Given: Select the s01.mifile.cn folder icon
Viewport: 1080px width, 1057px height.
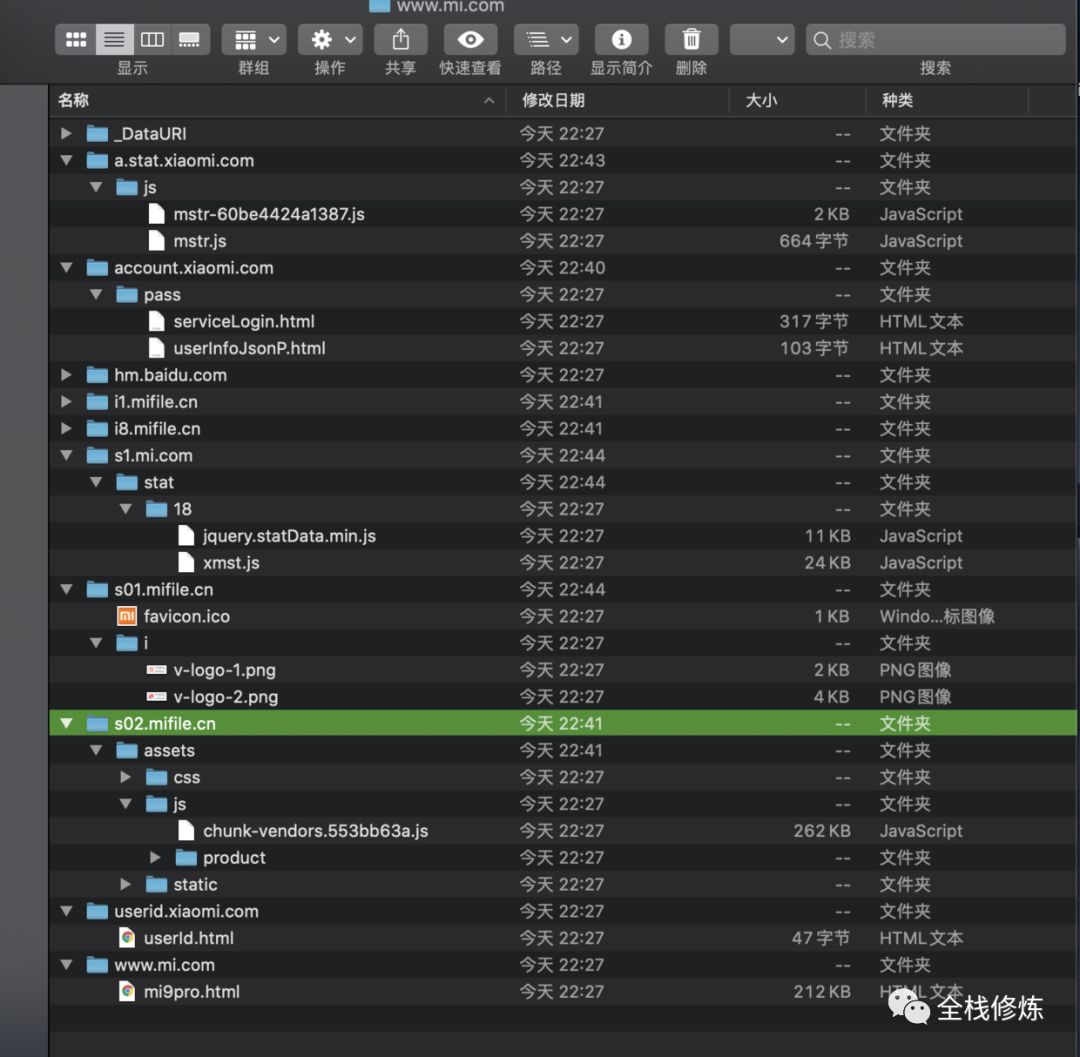Looking at the screenshot, I should tap(97, 589).
